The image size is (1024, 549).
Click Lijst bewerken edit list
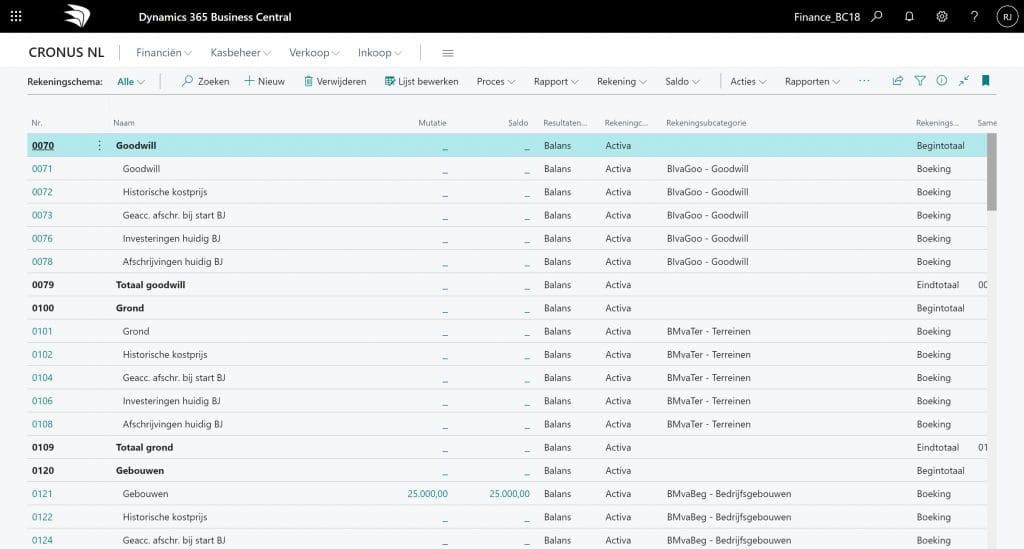(x=421, y=81)
